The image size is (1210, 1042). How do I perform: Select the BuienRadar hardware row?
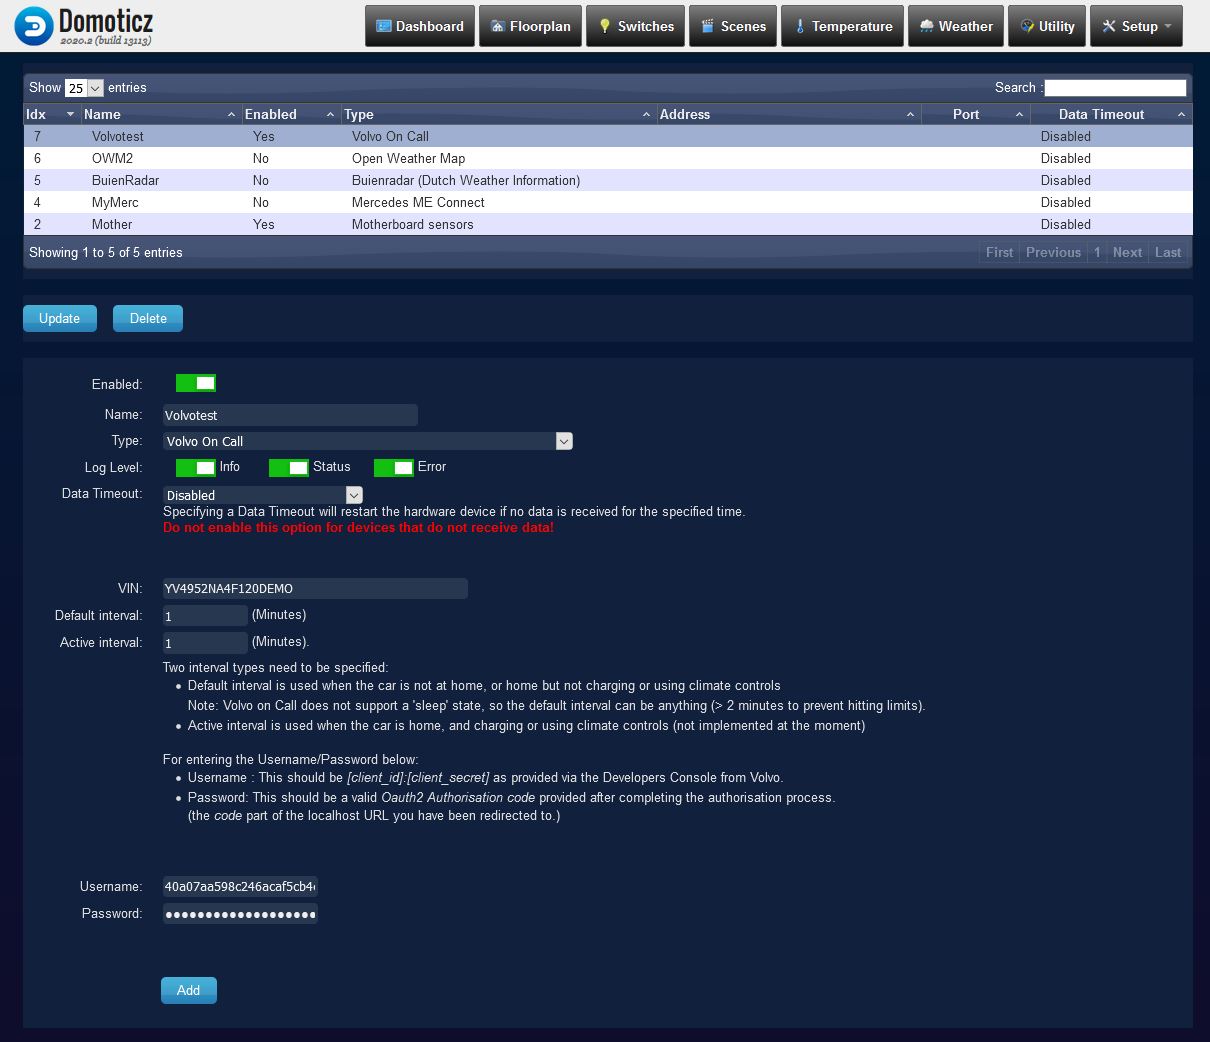[x=608, y=180]
